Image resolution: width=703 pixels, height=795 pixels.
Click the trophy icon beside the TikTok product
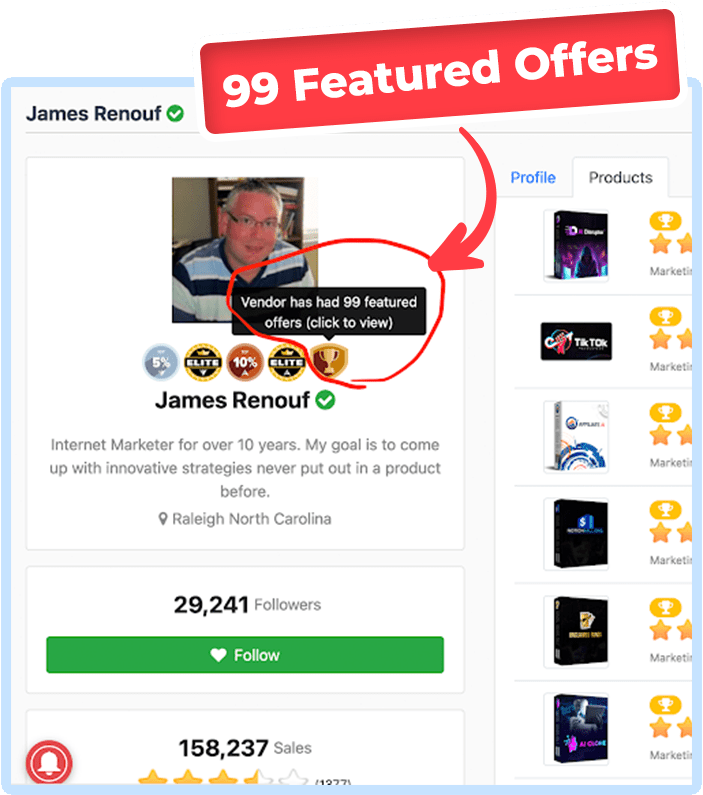tap(665, 317)
